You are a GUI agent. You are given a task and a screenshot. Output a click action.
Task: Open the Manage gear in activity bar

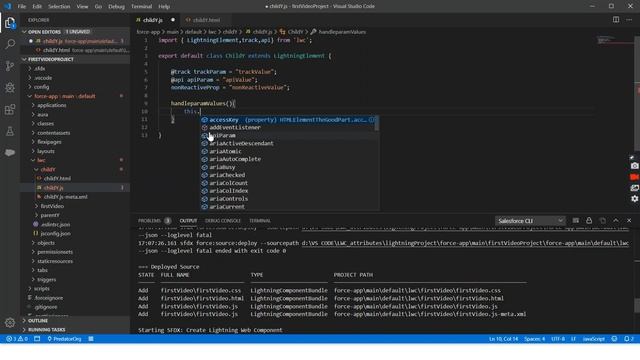pyautogui.click(x=10, y=323)
